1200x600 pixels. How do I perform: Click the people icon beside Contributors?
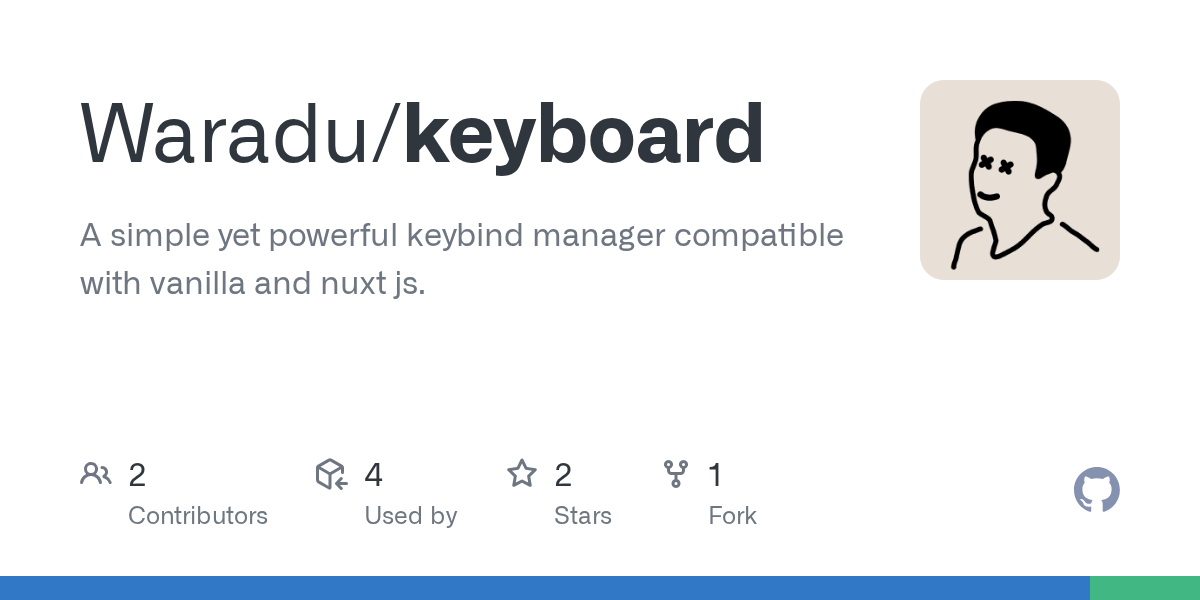[x=95, y=474]
